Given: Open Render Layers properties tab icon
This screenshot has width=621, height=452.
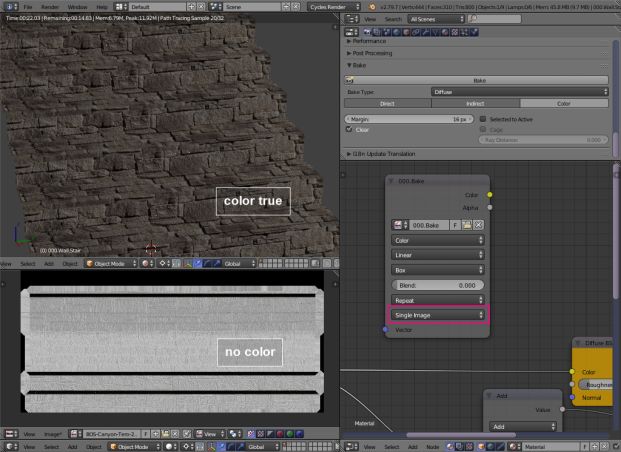Looking at the screenshot, I should pyautogui.click(x=377, y=32).
